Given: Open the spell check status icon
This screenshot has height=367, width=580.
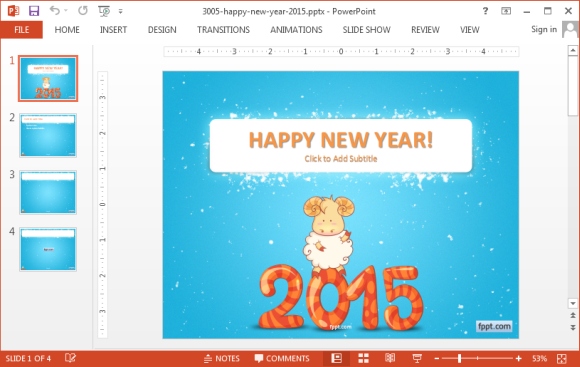Looking at the screenshot, I should point(70,358).
